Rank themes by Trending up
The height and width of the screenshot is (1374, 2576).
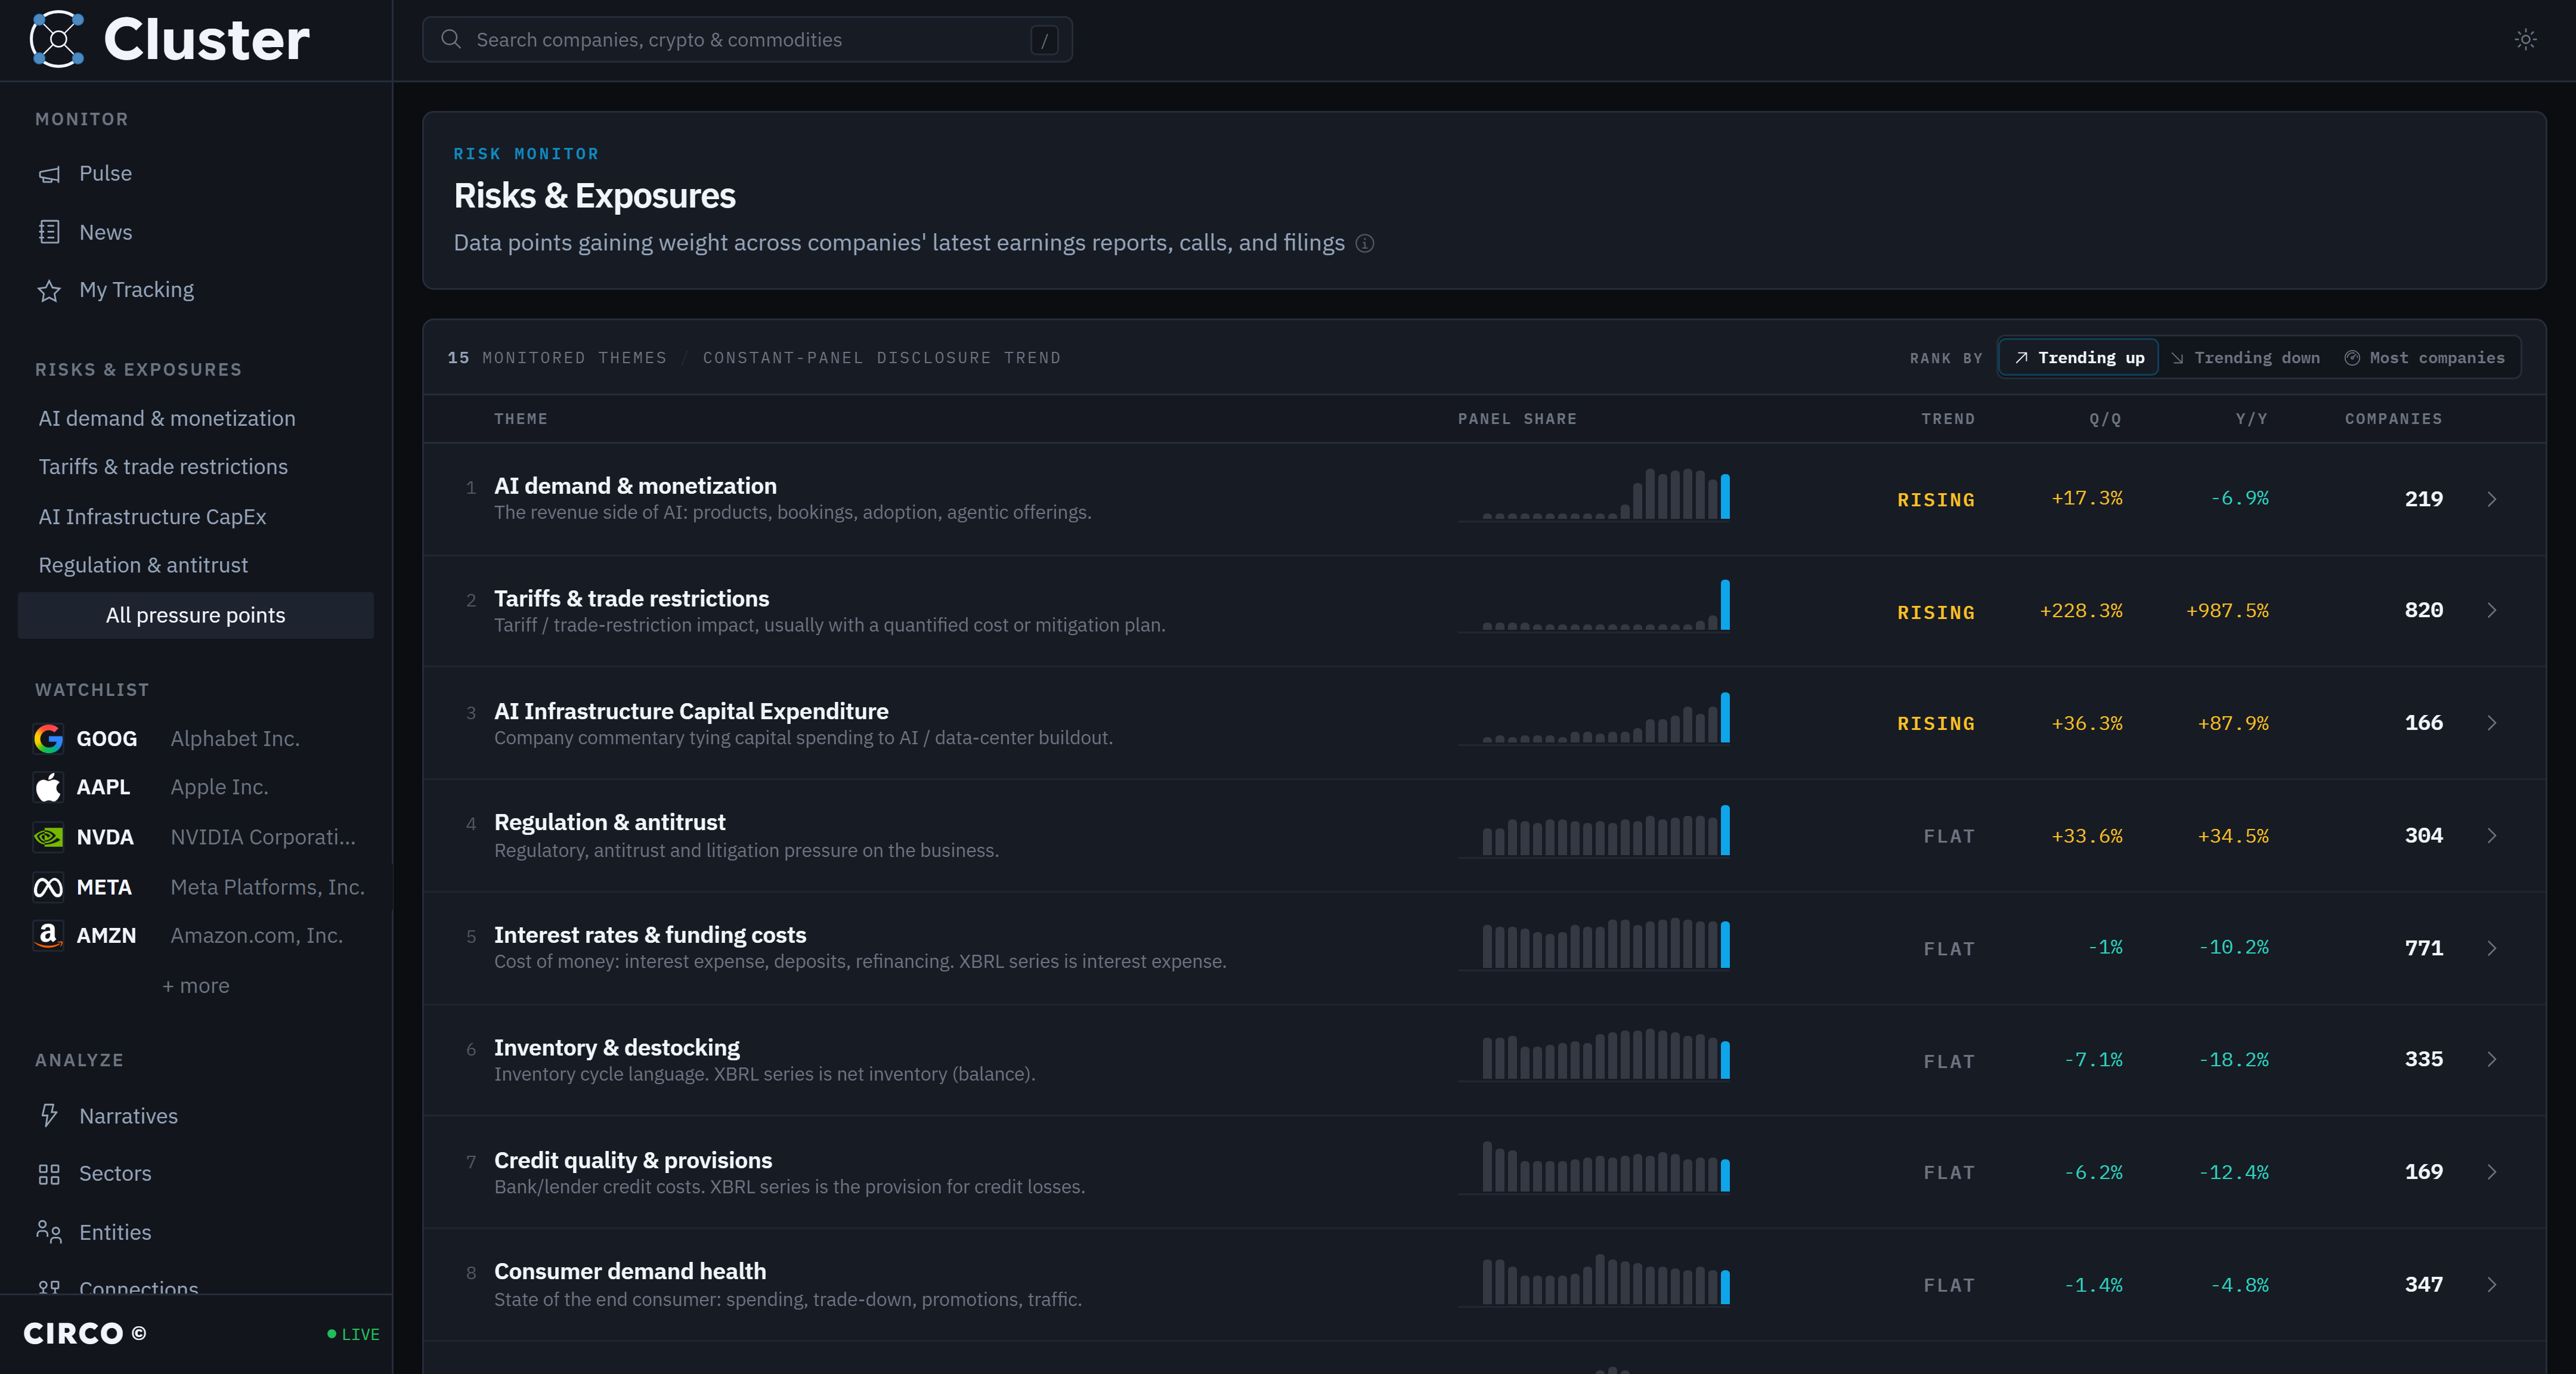(x=2079, y=358)
